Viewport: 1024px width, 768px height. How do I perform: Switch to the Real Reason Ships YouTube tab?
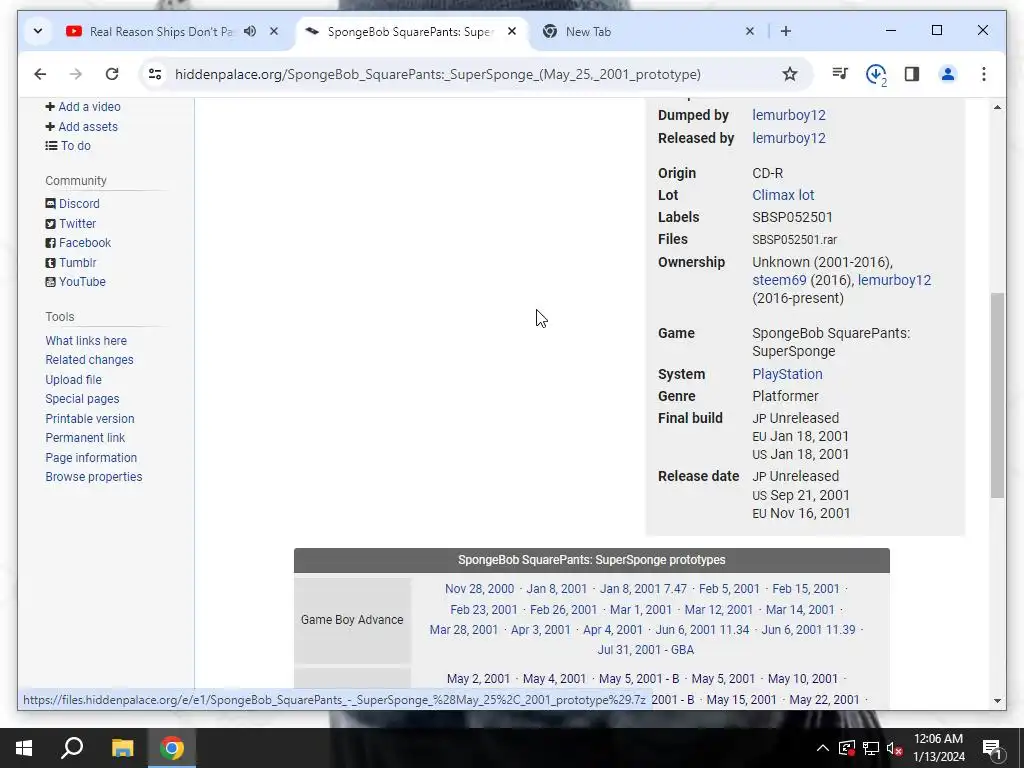click(x=160, y=31)
